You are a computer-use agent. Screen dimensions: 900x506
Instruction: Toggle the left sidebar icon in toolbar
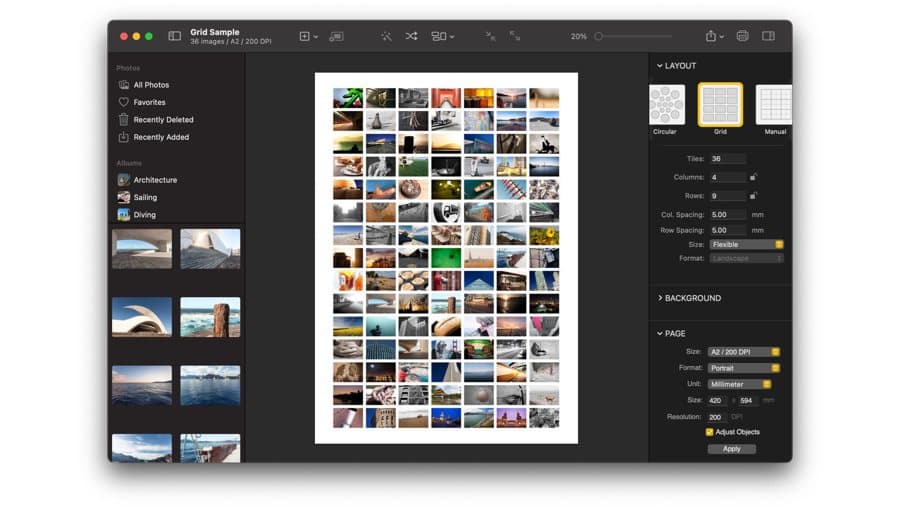pos(174,36)
